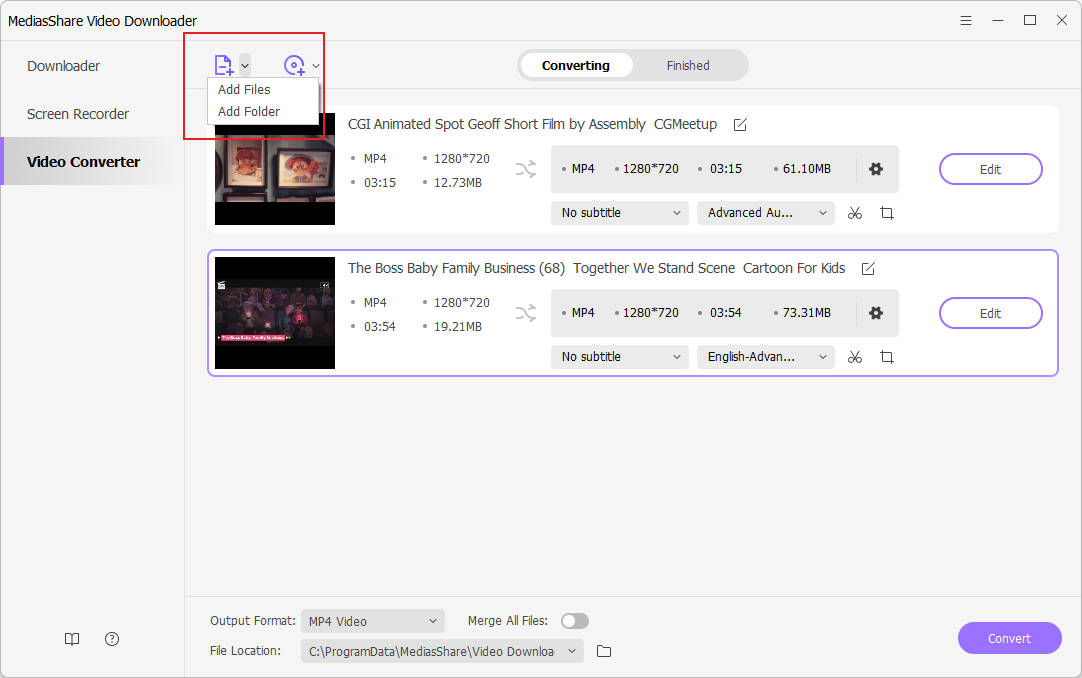1082x678 pixels.
Task: Toggle the Merge All Files switch
Action: pyautogui.click(x=575, y=621)
